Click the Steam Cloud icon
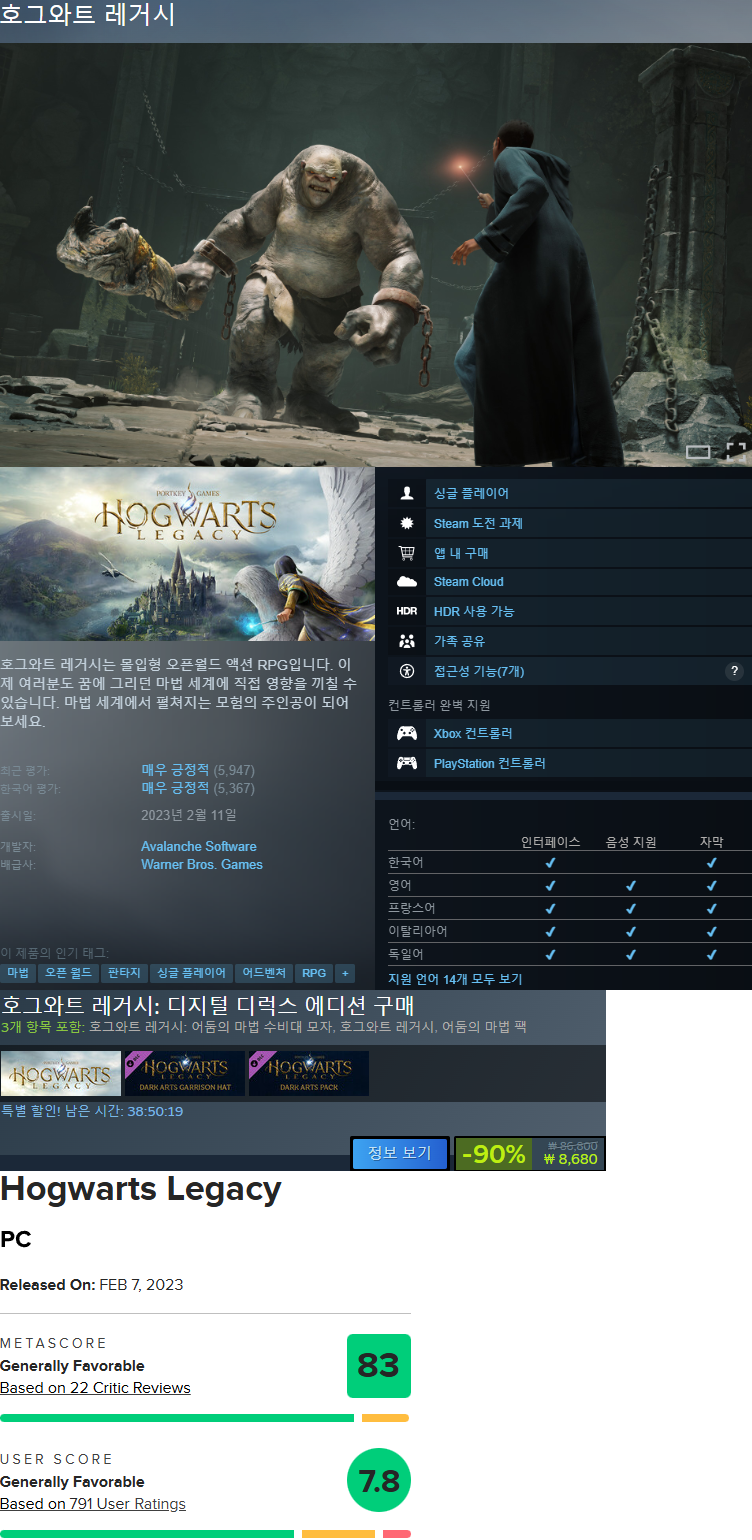752x1540 pixels. [x=406, y=582]
